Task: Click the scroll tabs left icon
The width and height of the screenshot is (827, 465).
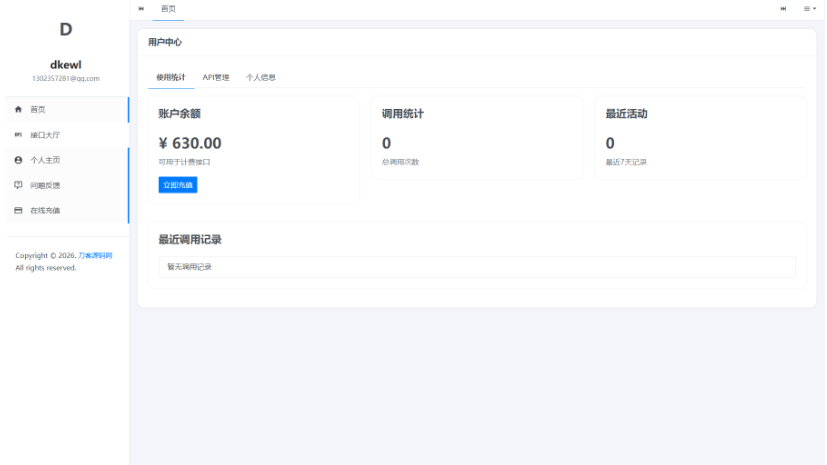Action: coord(141,8)
